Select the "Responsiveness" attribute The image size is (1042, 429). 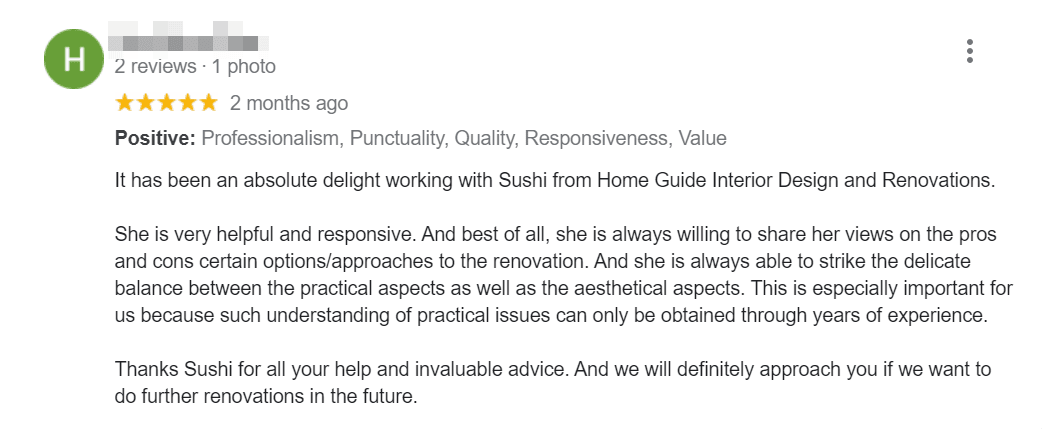[597, 138]
